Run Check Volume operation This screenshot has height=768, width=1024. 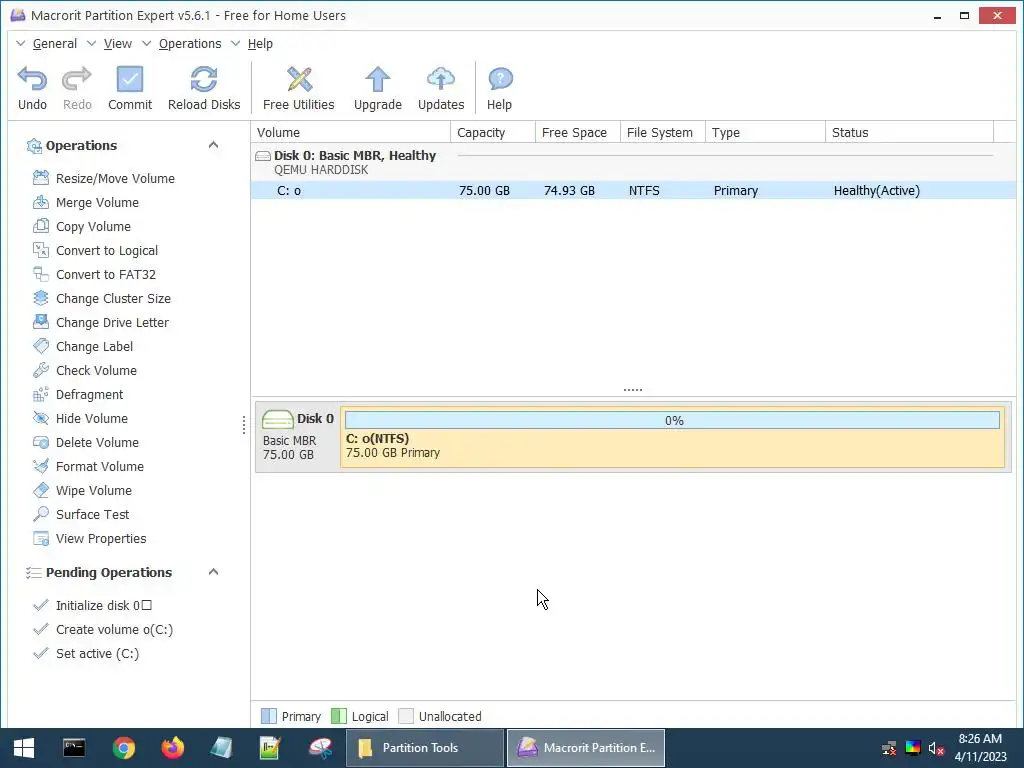96,370
